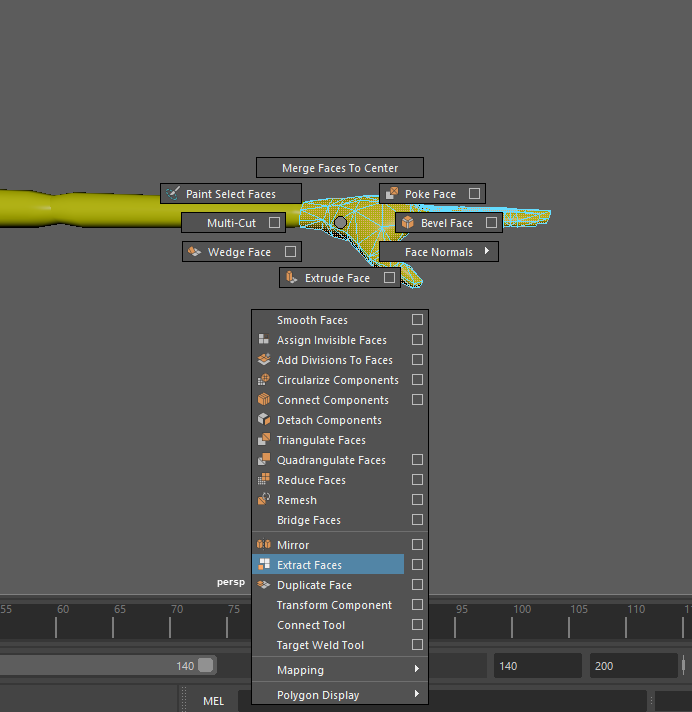Viewport: 692px width, 712px height.
Task: Click the Bevel Face label
Action: 447,223
